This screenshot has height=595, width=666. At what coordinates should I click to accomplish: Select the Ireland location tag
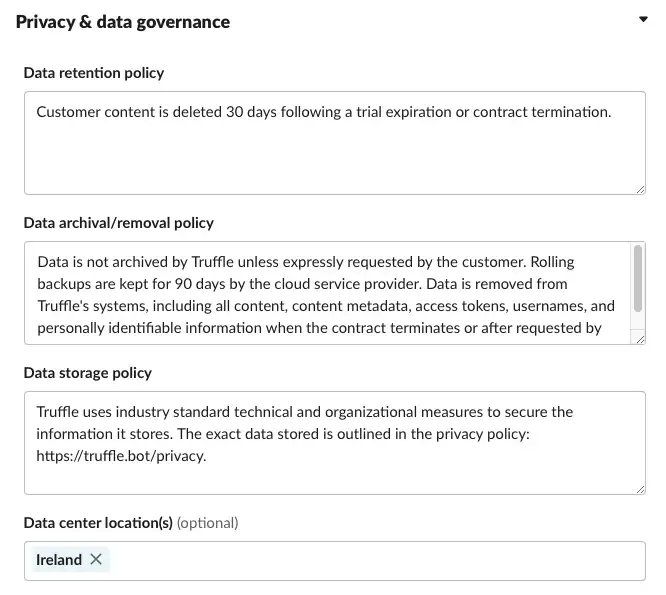point(59,559)
